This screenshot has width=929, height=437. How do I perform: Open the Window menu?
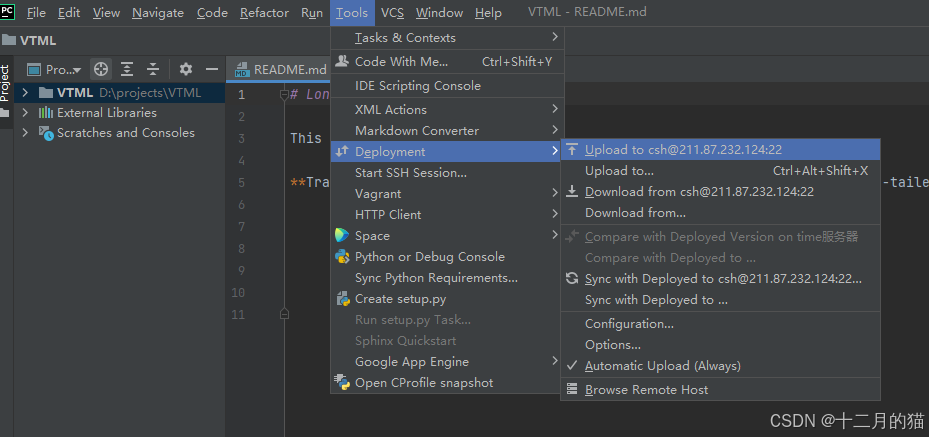tap(439, 12)
